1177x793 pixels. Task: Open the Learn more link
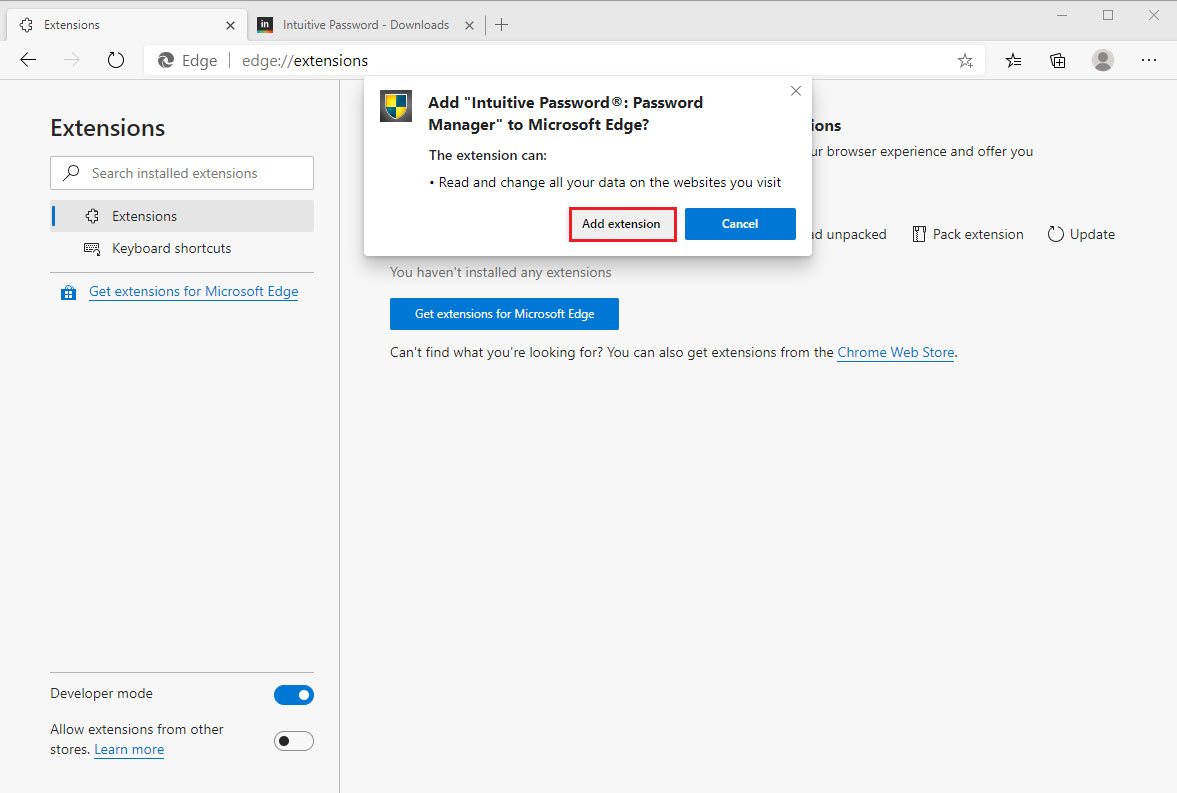pos(129,749)
